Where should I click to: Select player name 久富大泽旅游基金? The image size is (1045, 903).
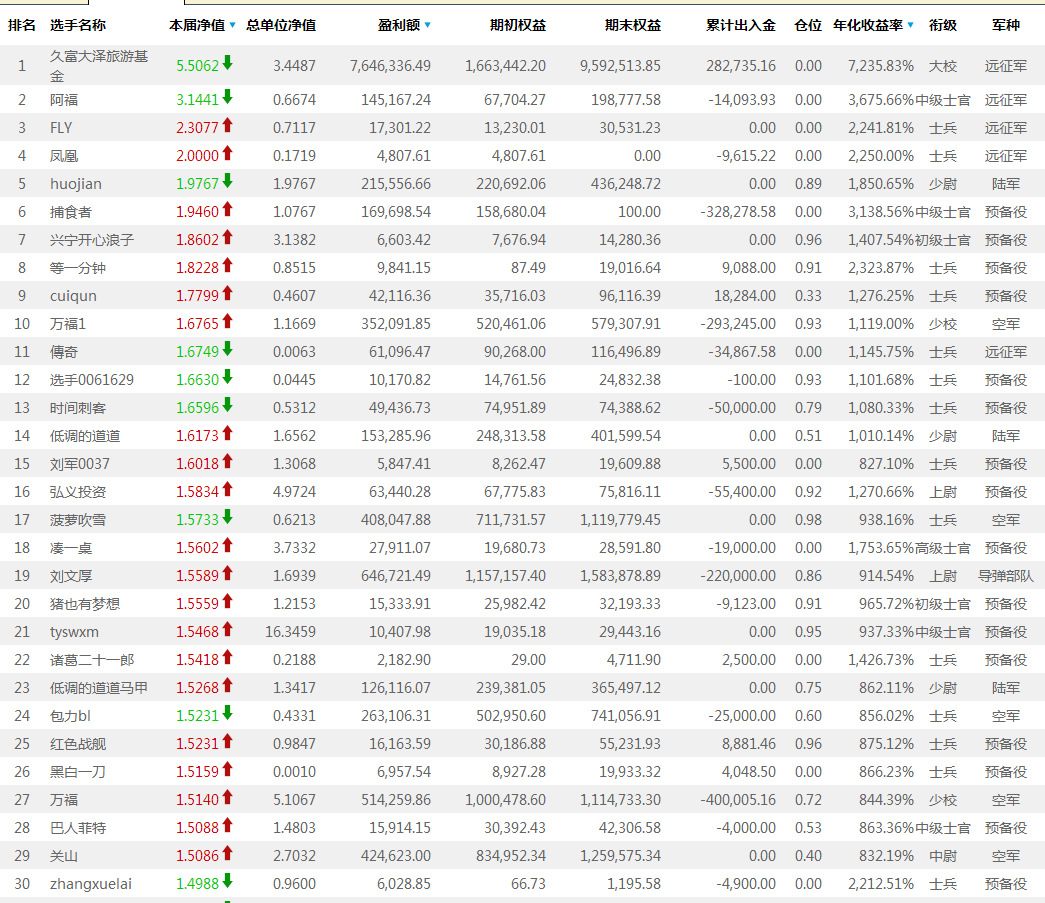click(99, 66)
